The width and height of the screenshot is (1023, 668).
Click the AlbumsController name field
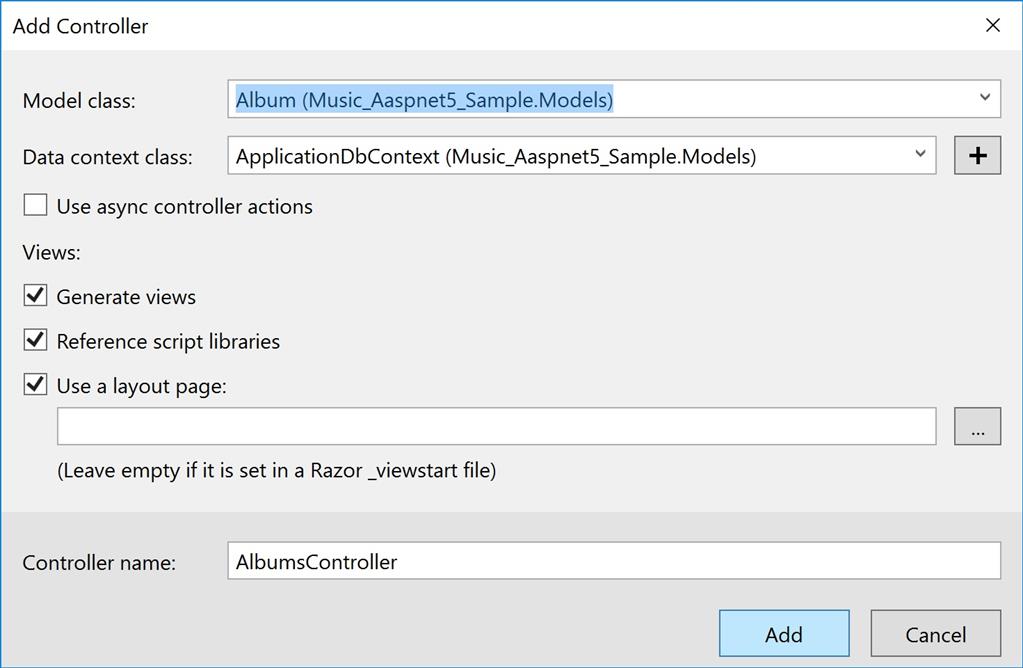coord(612,561)
